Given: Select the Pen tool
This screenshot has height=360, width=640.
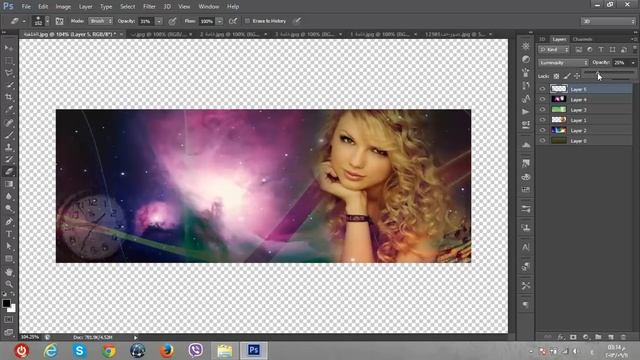Looking at the screenshot, I should (x=9, y=222).
